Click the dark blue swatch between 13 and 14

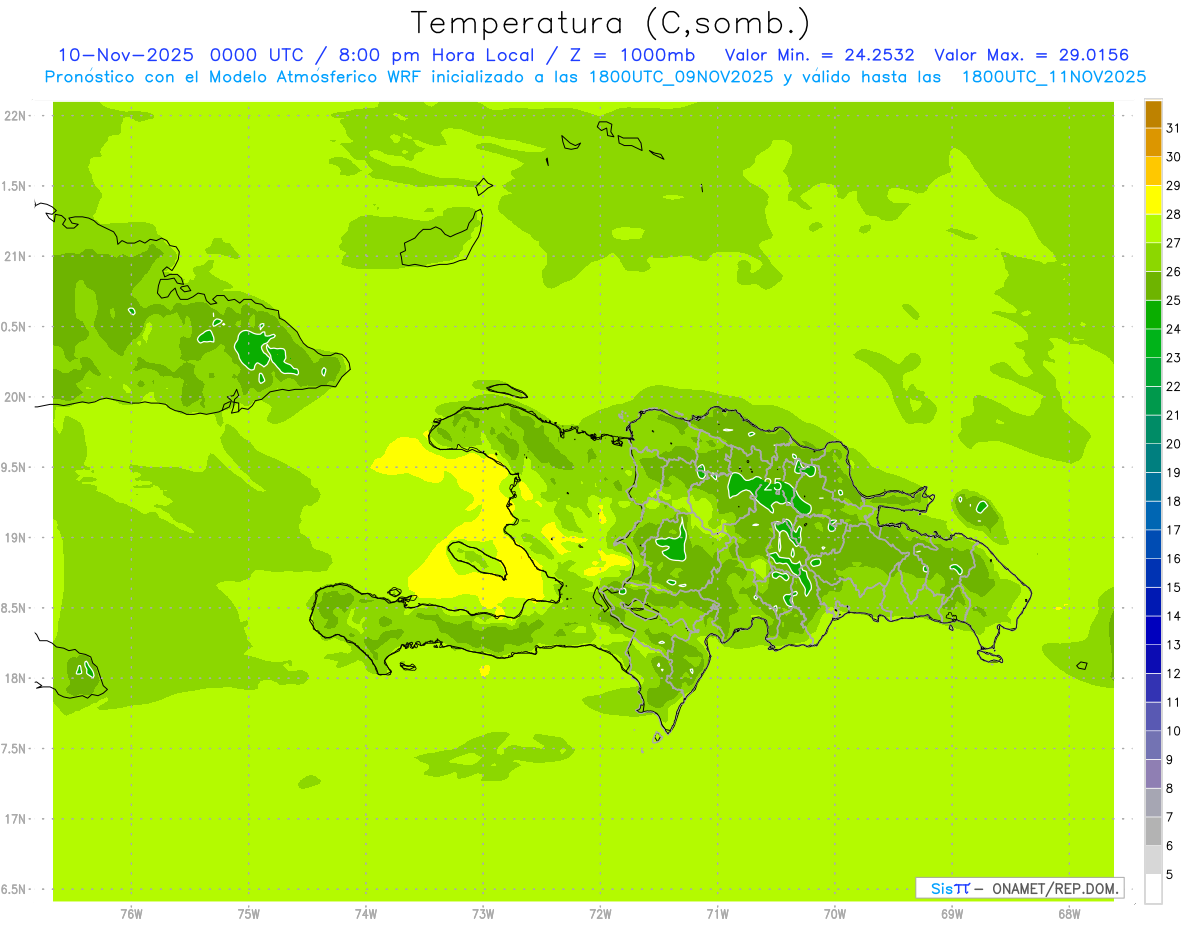(1153, 631)
